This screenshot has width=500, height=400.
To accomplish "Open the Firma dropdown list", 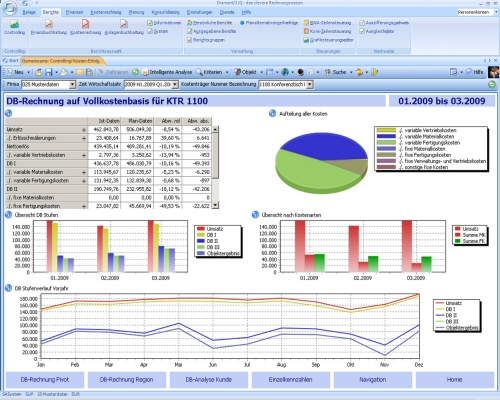I will pos(72,85).
